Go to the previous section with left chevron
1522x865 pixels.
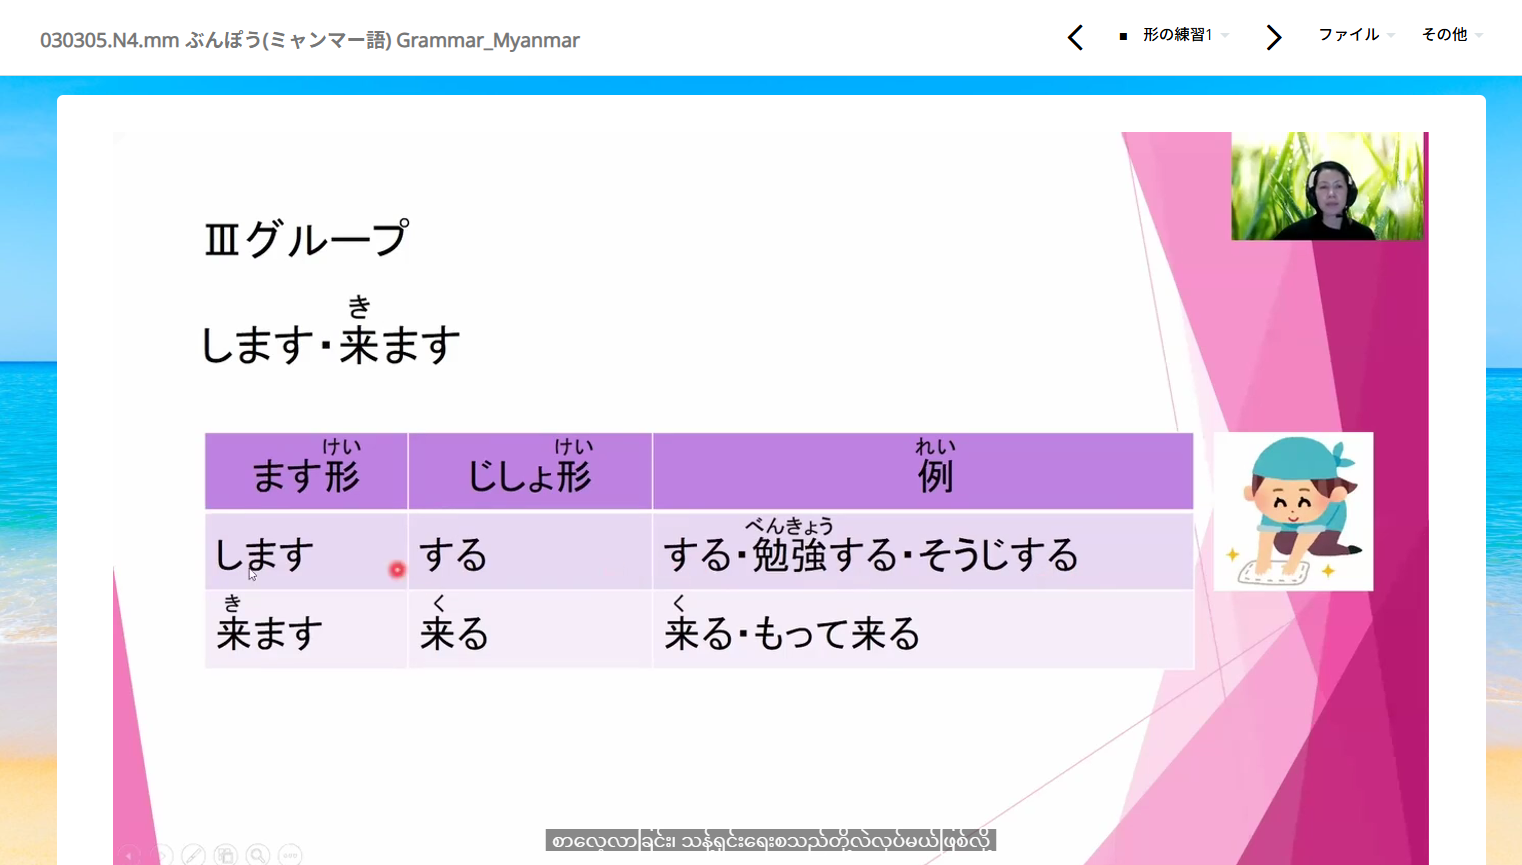click(x=1075, y=38)
